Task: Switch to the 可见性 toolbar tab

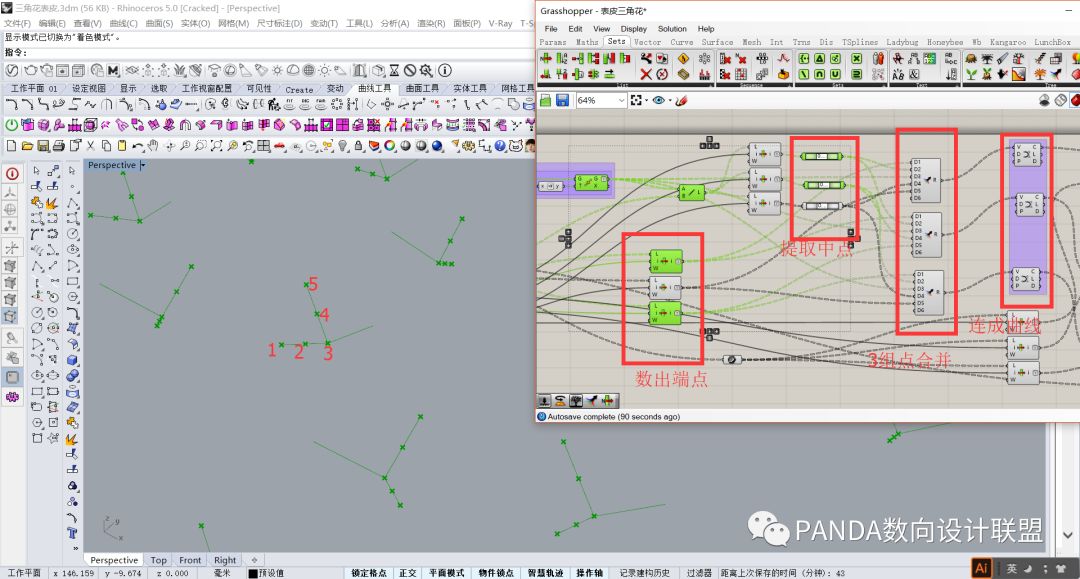Action: pyautogui.click(x=259, y=89)
